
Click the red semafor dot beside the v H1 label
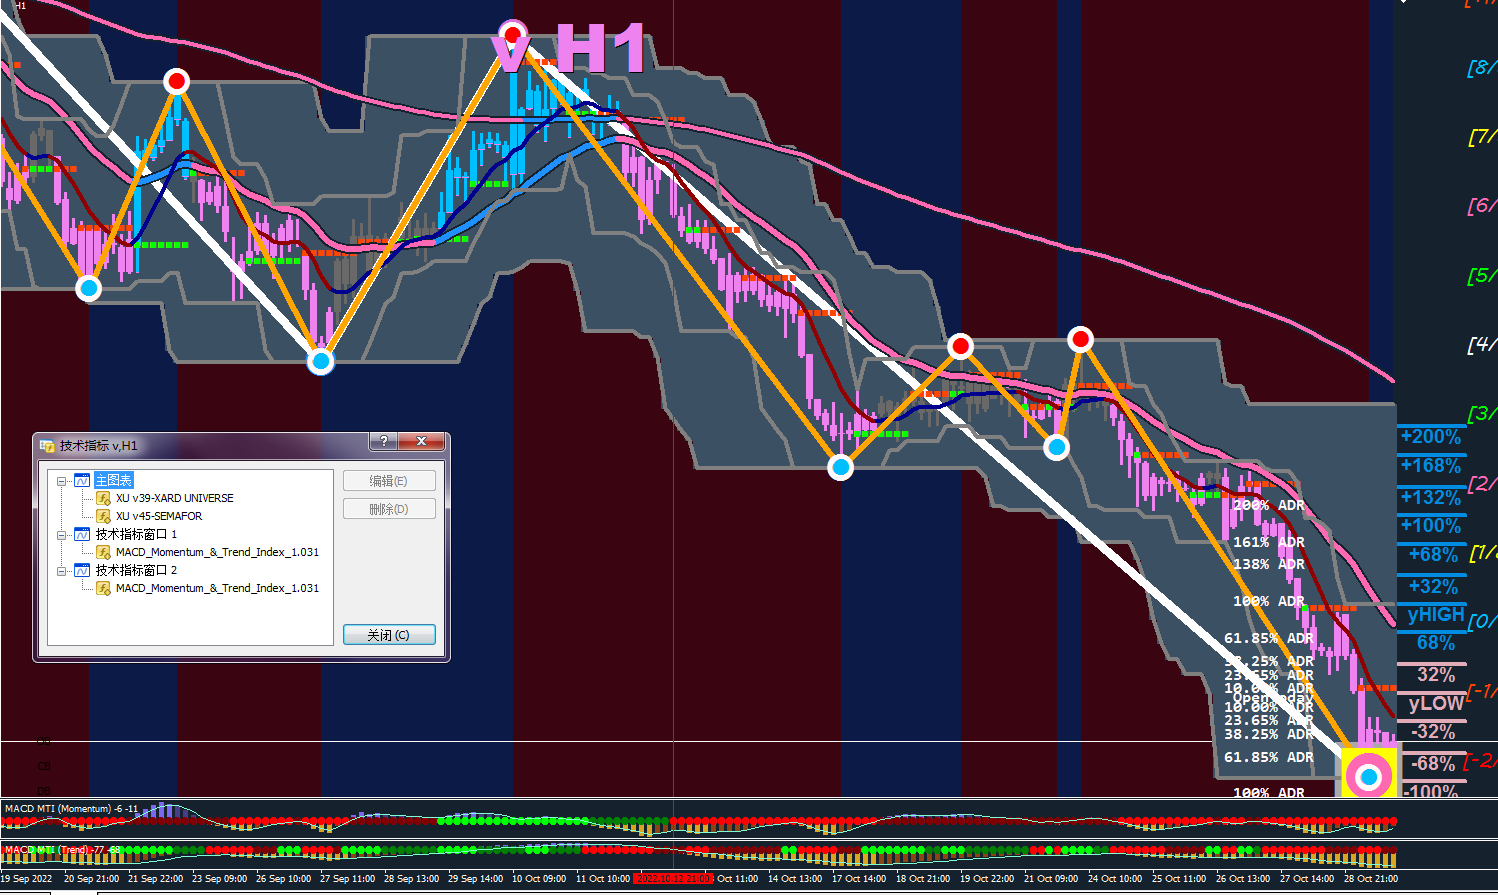tap(513, 35)
